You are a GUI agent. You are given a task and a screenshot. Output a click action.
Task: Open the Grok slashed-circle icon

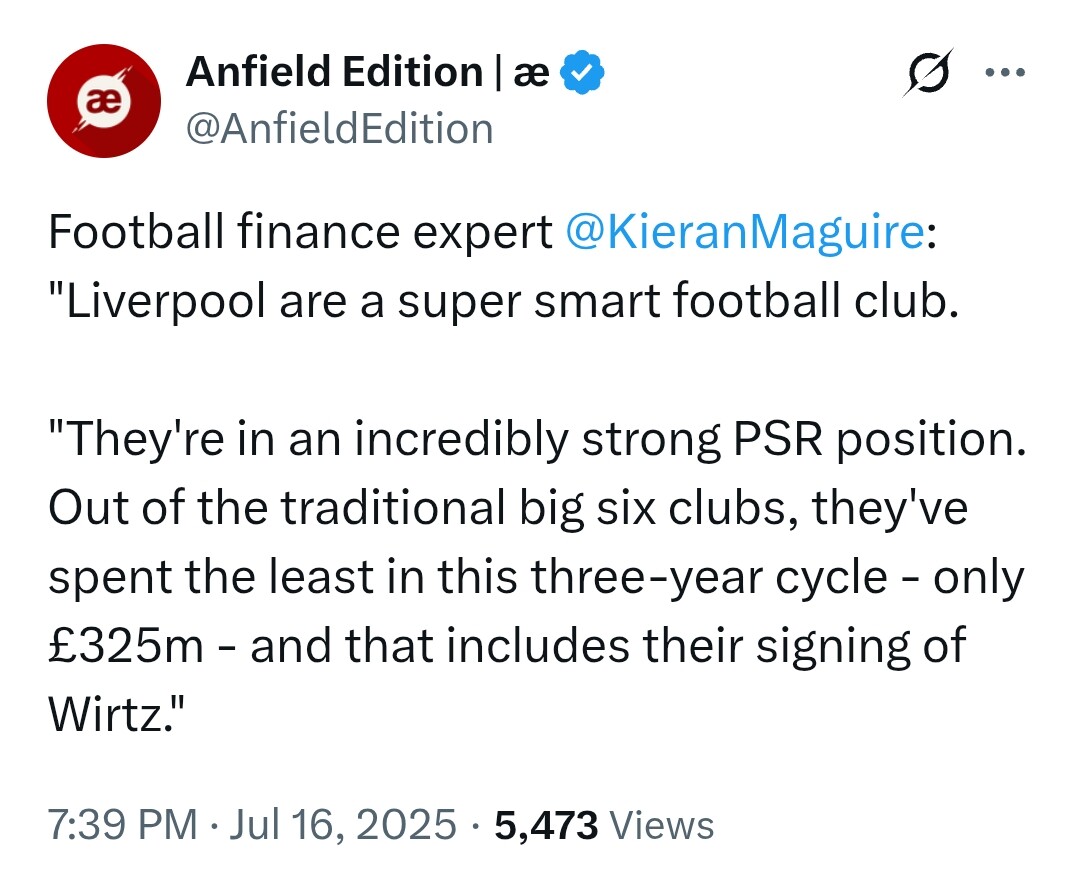(927, 72)
